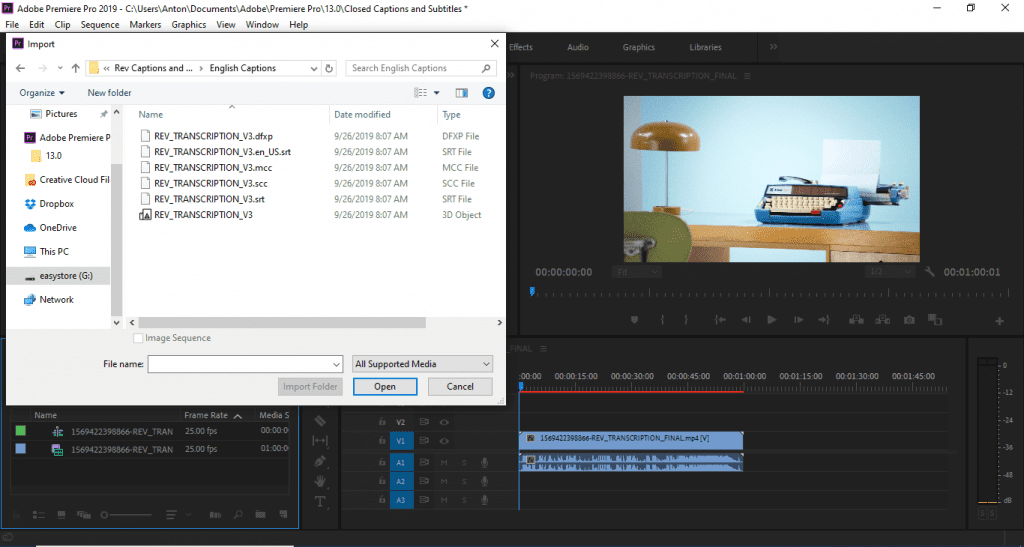Screen dimensions: 1024x547
Task: Open the All Supported Media file type dropdown
Action: pyautogui.click(x=422, y=364)
